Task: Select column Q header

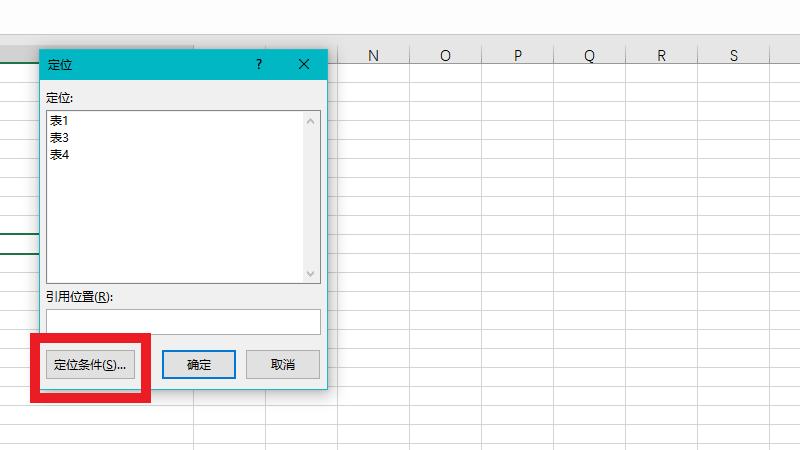Action: point(589,56)
